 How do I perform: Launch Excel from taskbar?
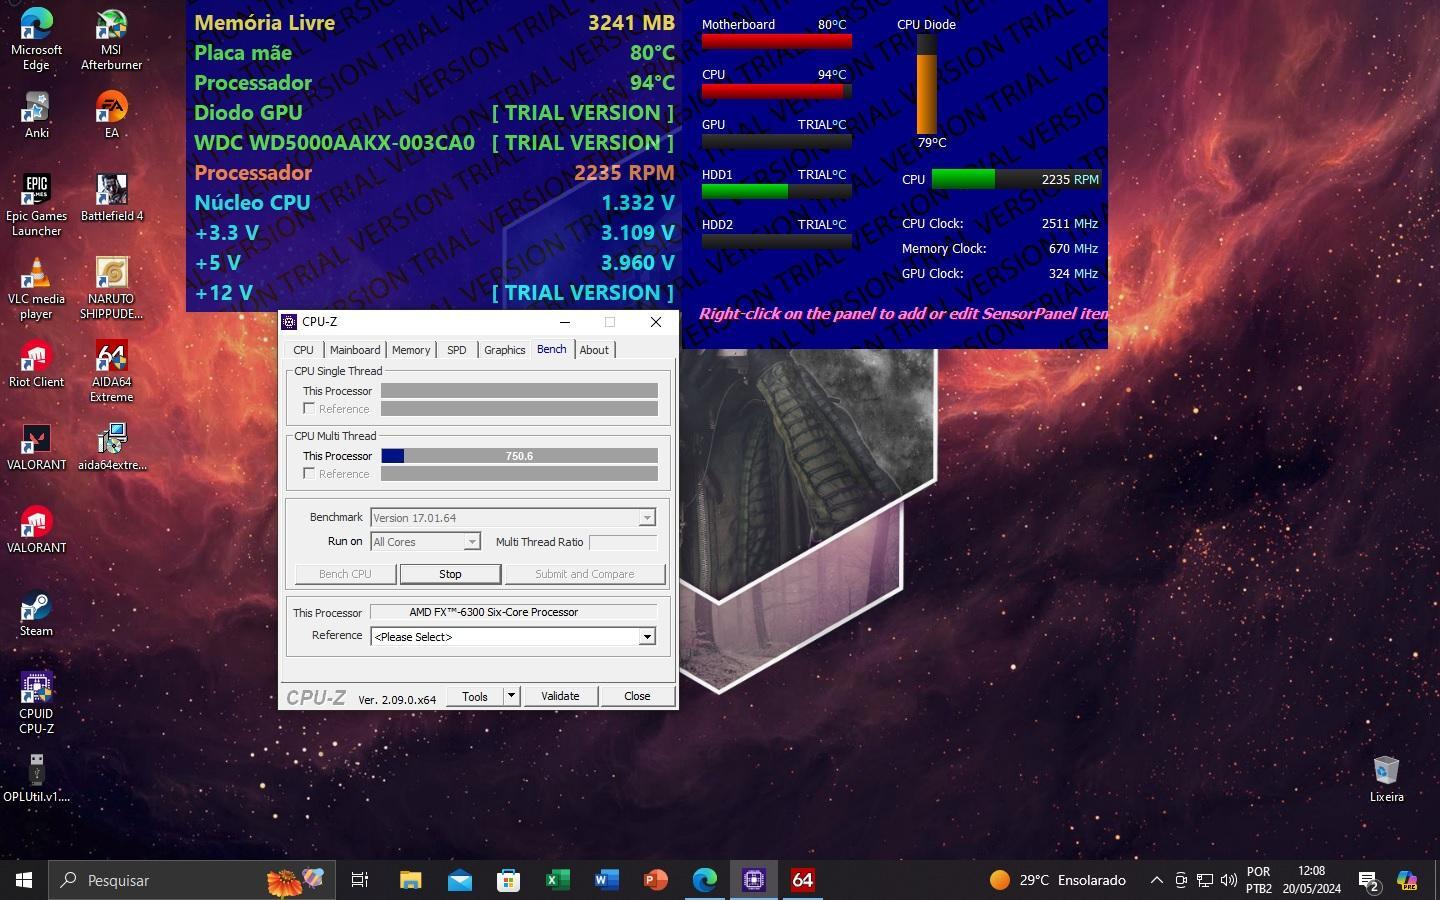click(557, 880)
